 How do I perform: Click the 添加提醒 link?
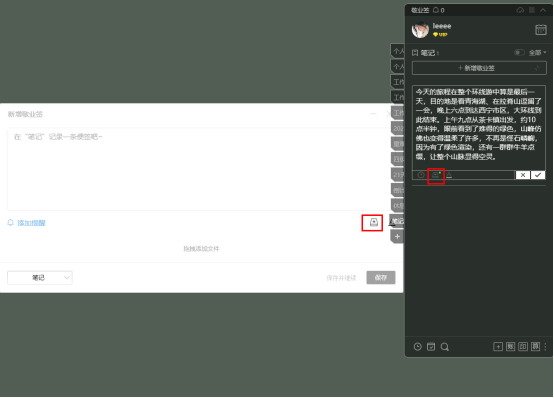pyautogui.click(x=31, y=223)
